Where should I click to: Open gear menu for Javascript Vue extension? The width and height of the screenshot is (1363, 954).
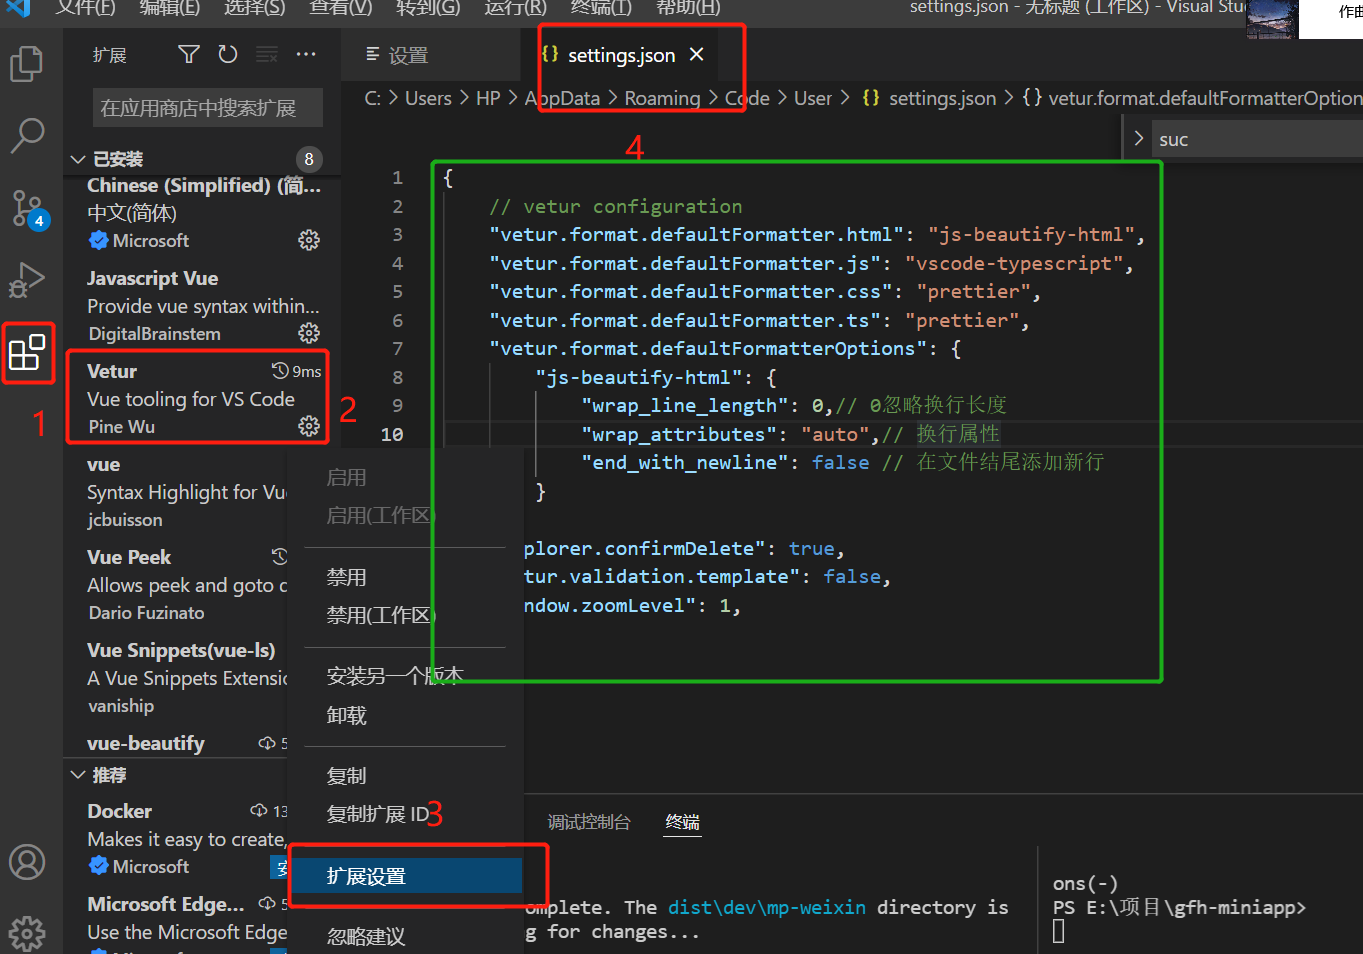pos(309,333)
